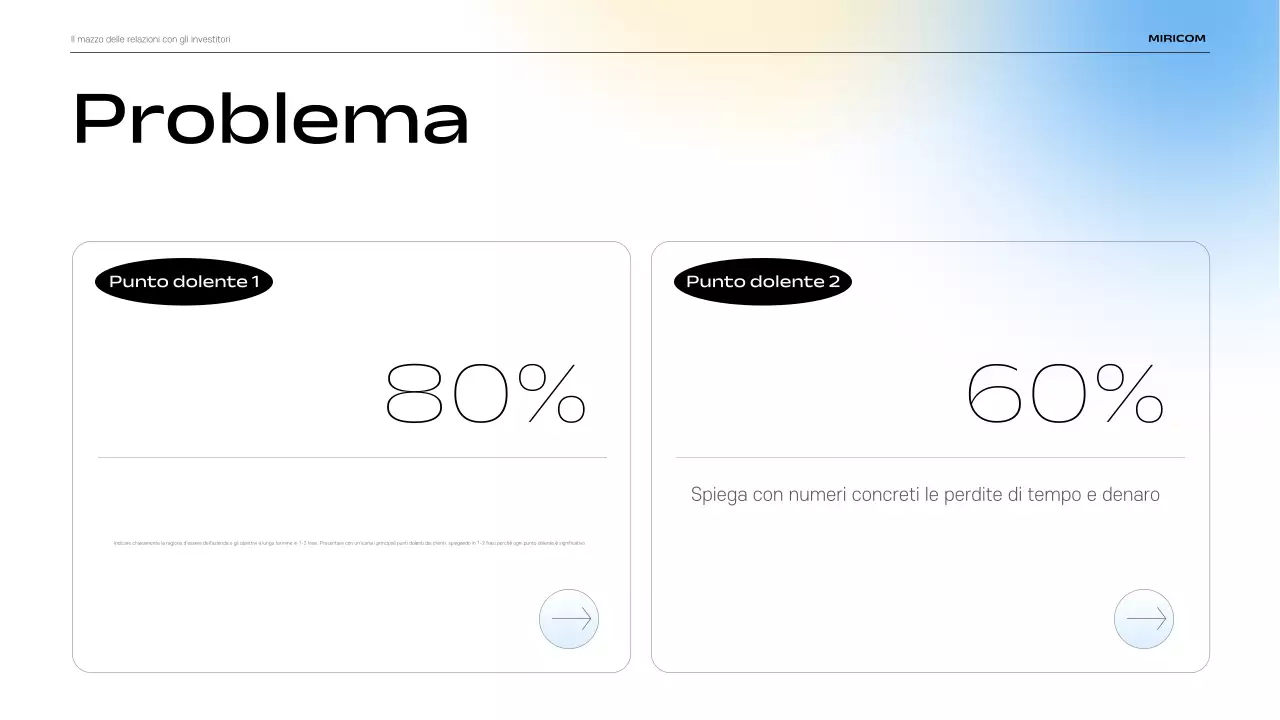Click the MIRICOM logo

(1177, 39)
